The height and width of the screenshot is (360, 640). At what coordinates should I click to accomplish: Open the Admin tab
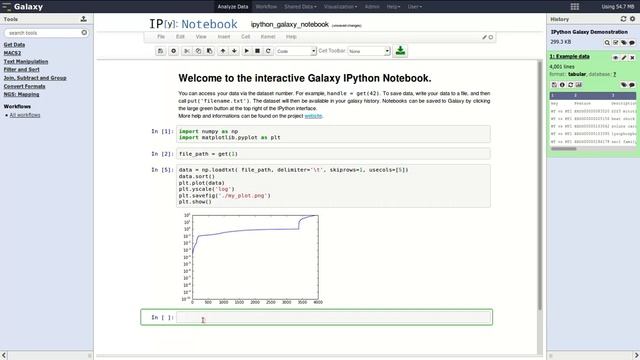pos(372,7)
